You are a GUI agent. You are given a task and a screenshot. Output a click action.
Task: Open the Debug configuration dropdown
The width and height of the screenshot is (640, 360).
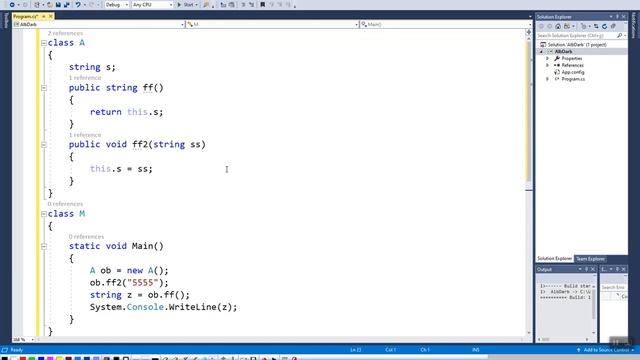pyautogui.click(x=116, y=4)
